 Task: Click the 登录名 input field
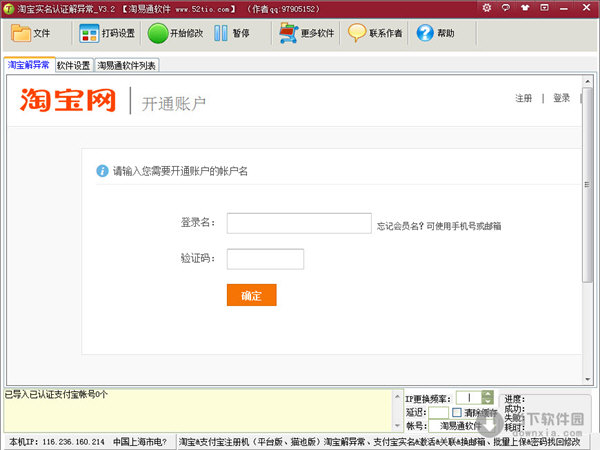point(299,223)
